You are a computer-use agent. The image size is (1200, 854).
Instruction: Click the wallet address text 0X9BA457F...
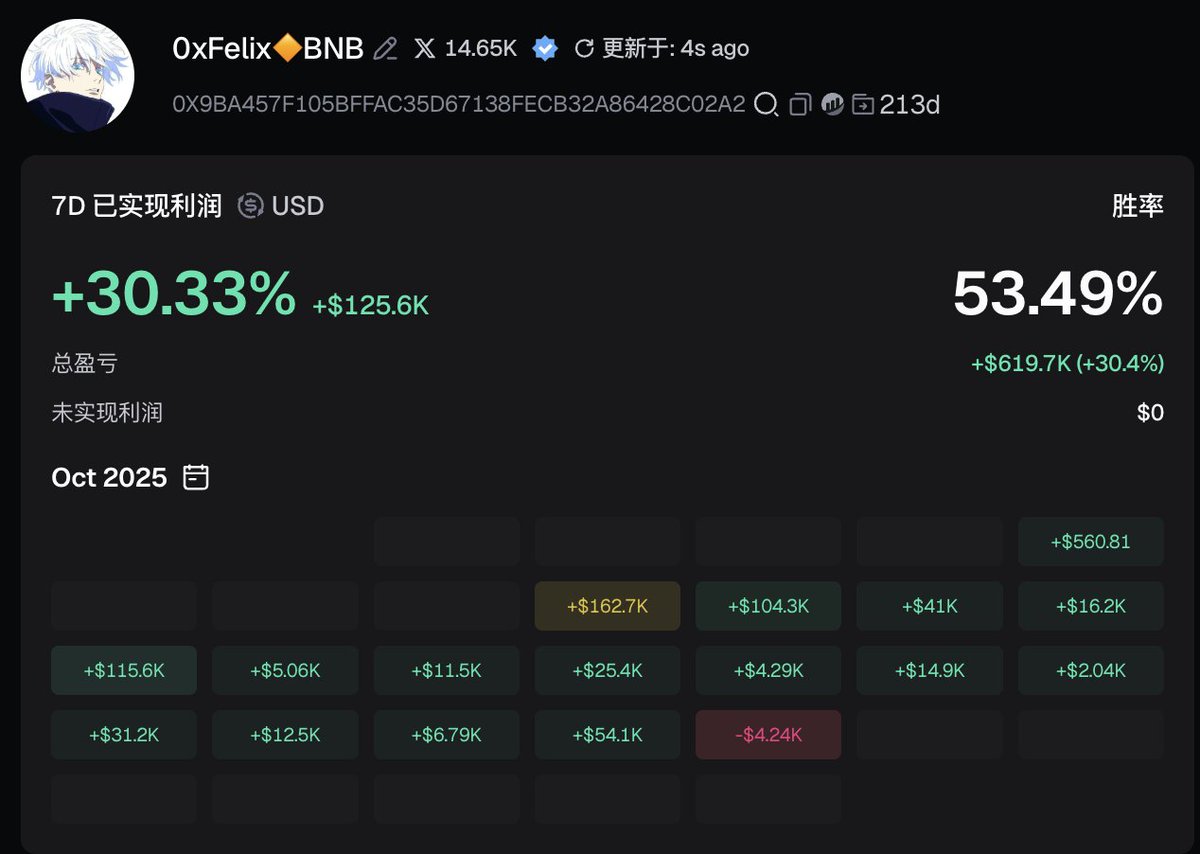[x=459, y=104]
